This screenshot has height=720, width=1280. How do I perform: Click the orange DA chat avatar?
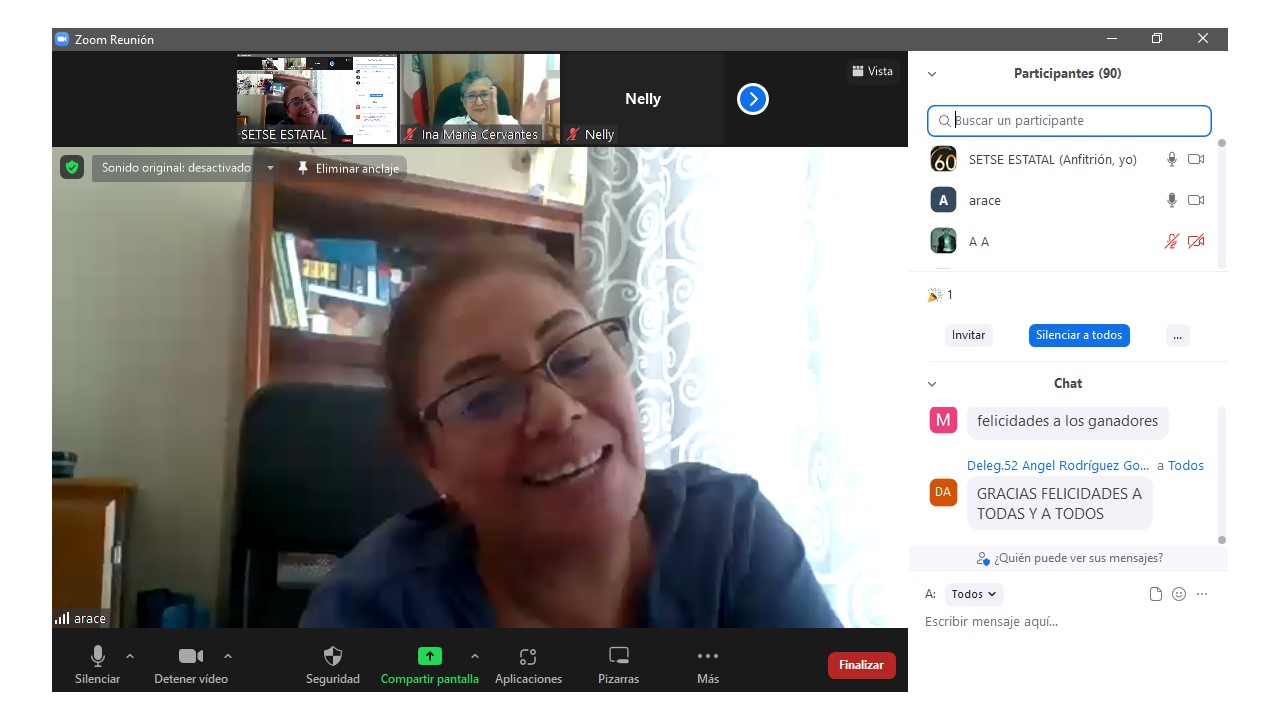(943, 492)
